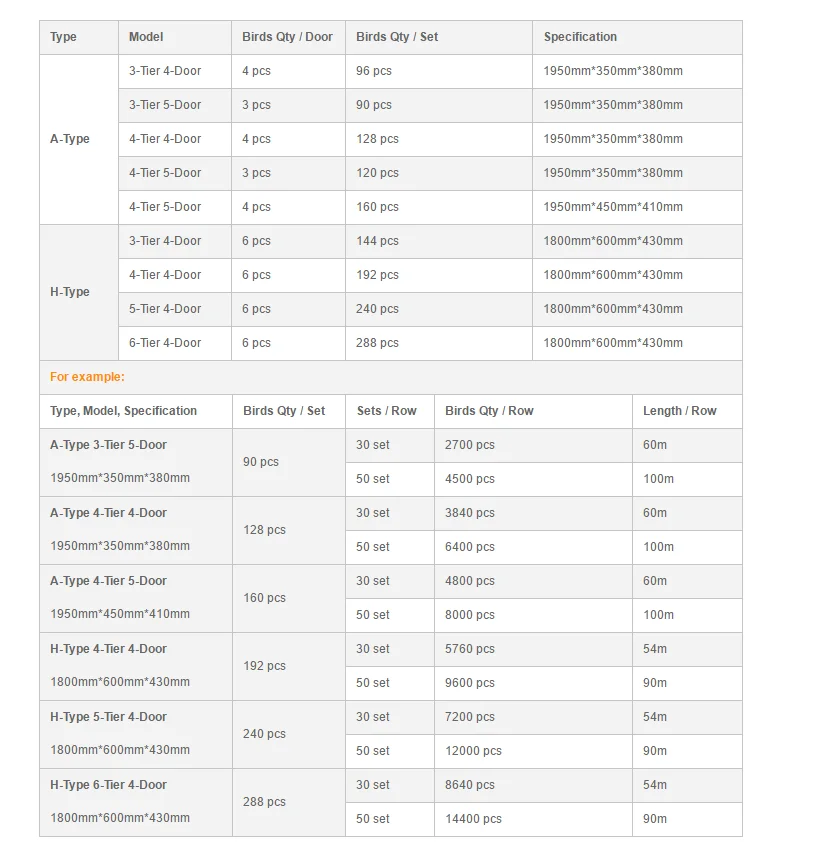Click the "Type, Model, Specification" header

pyautogui.click(x=123, y=411)
